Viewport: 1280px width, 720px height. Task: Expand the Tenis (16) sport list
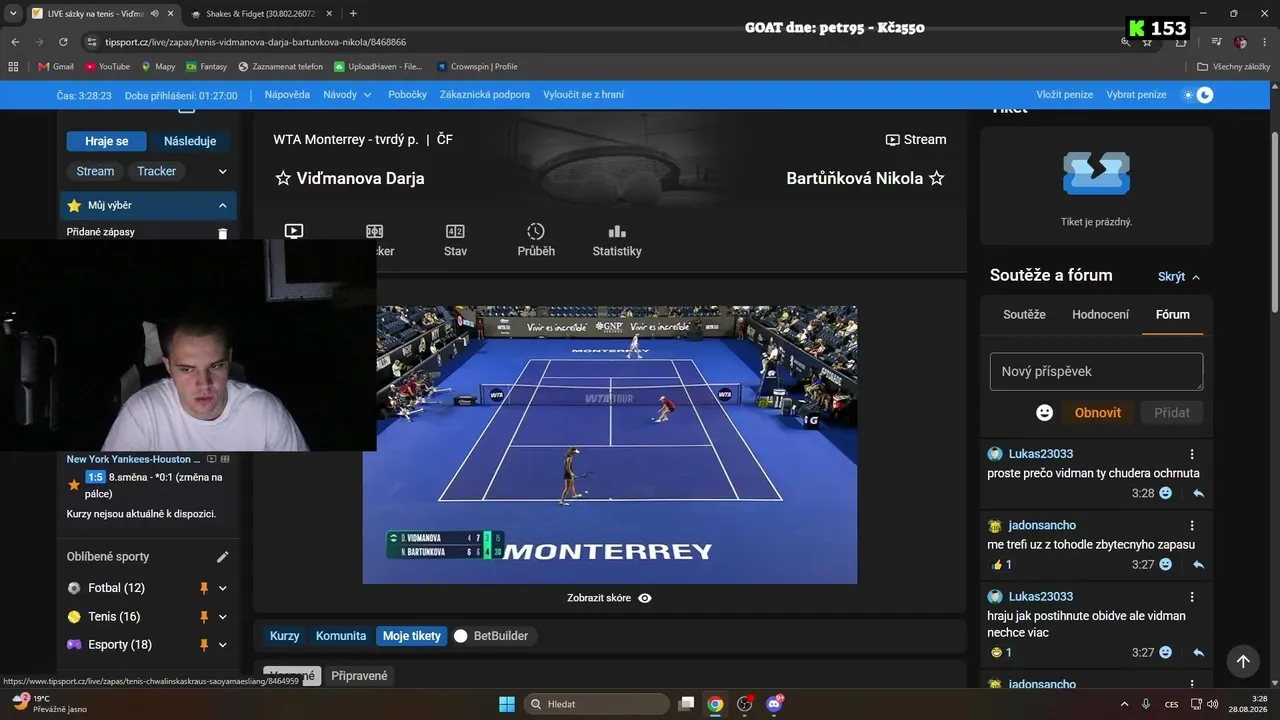[222, 617]
